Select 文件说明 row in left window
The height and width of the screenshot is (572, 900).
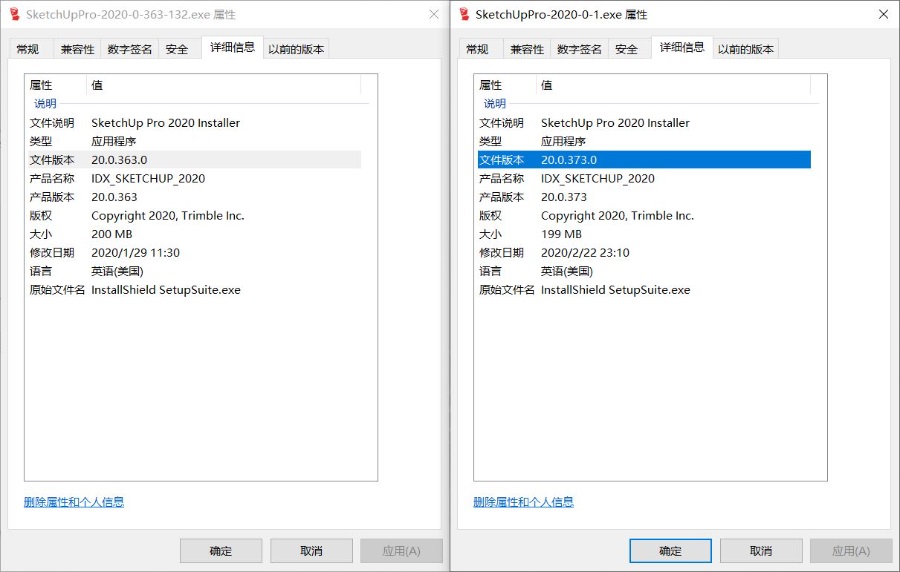pos(195,123)
